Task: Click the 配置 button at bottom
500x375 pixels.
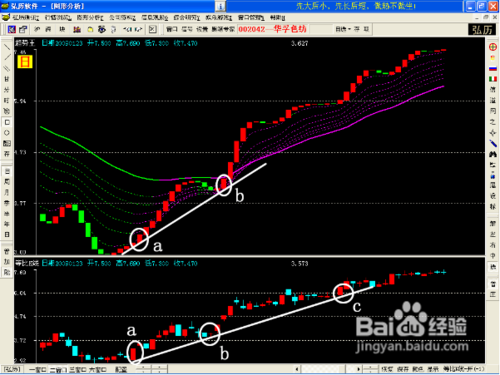Action: click(121, 369)
